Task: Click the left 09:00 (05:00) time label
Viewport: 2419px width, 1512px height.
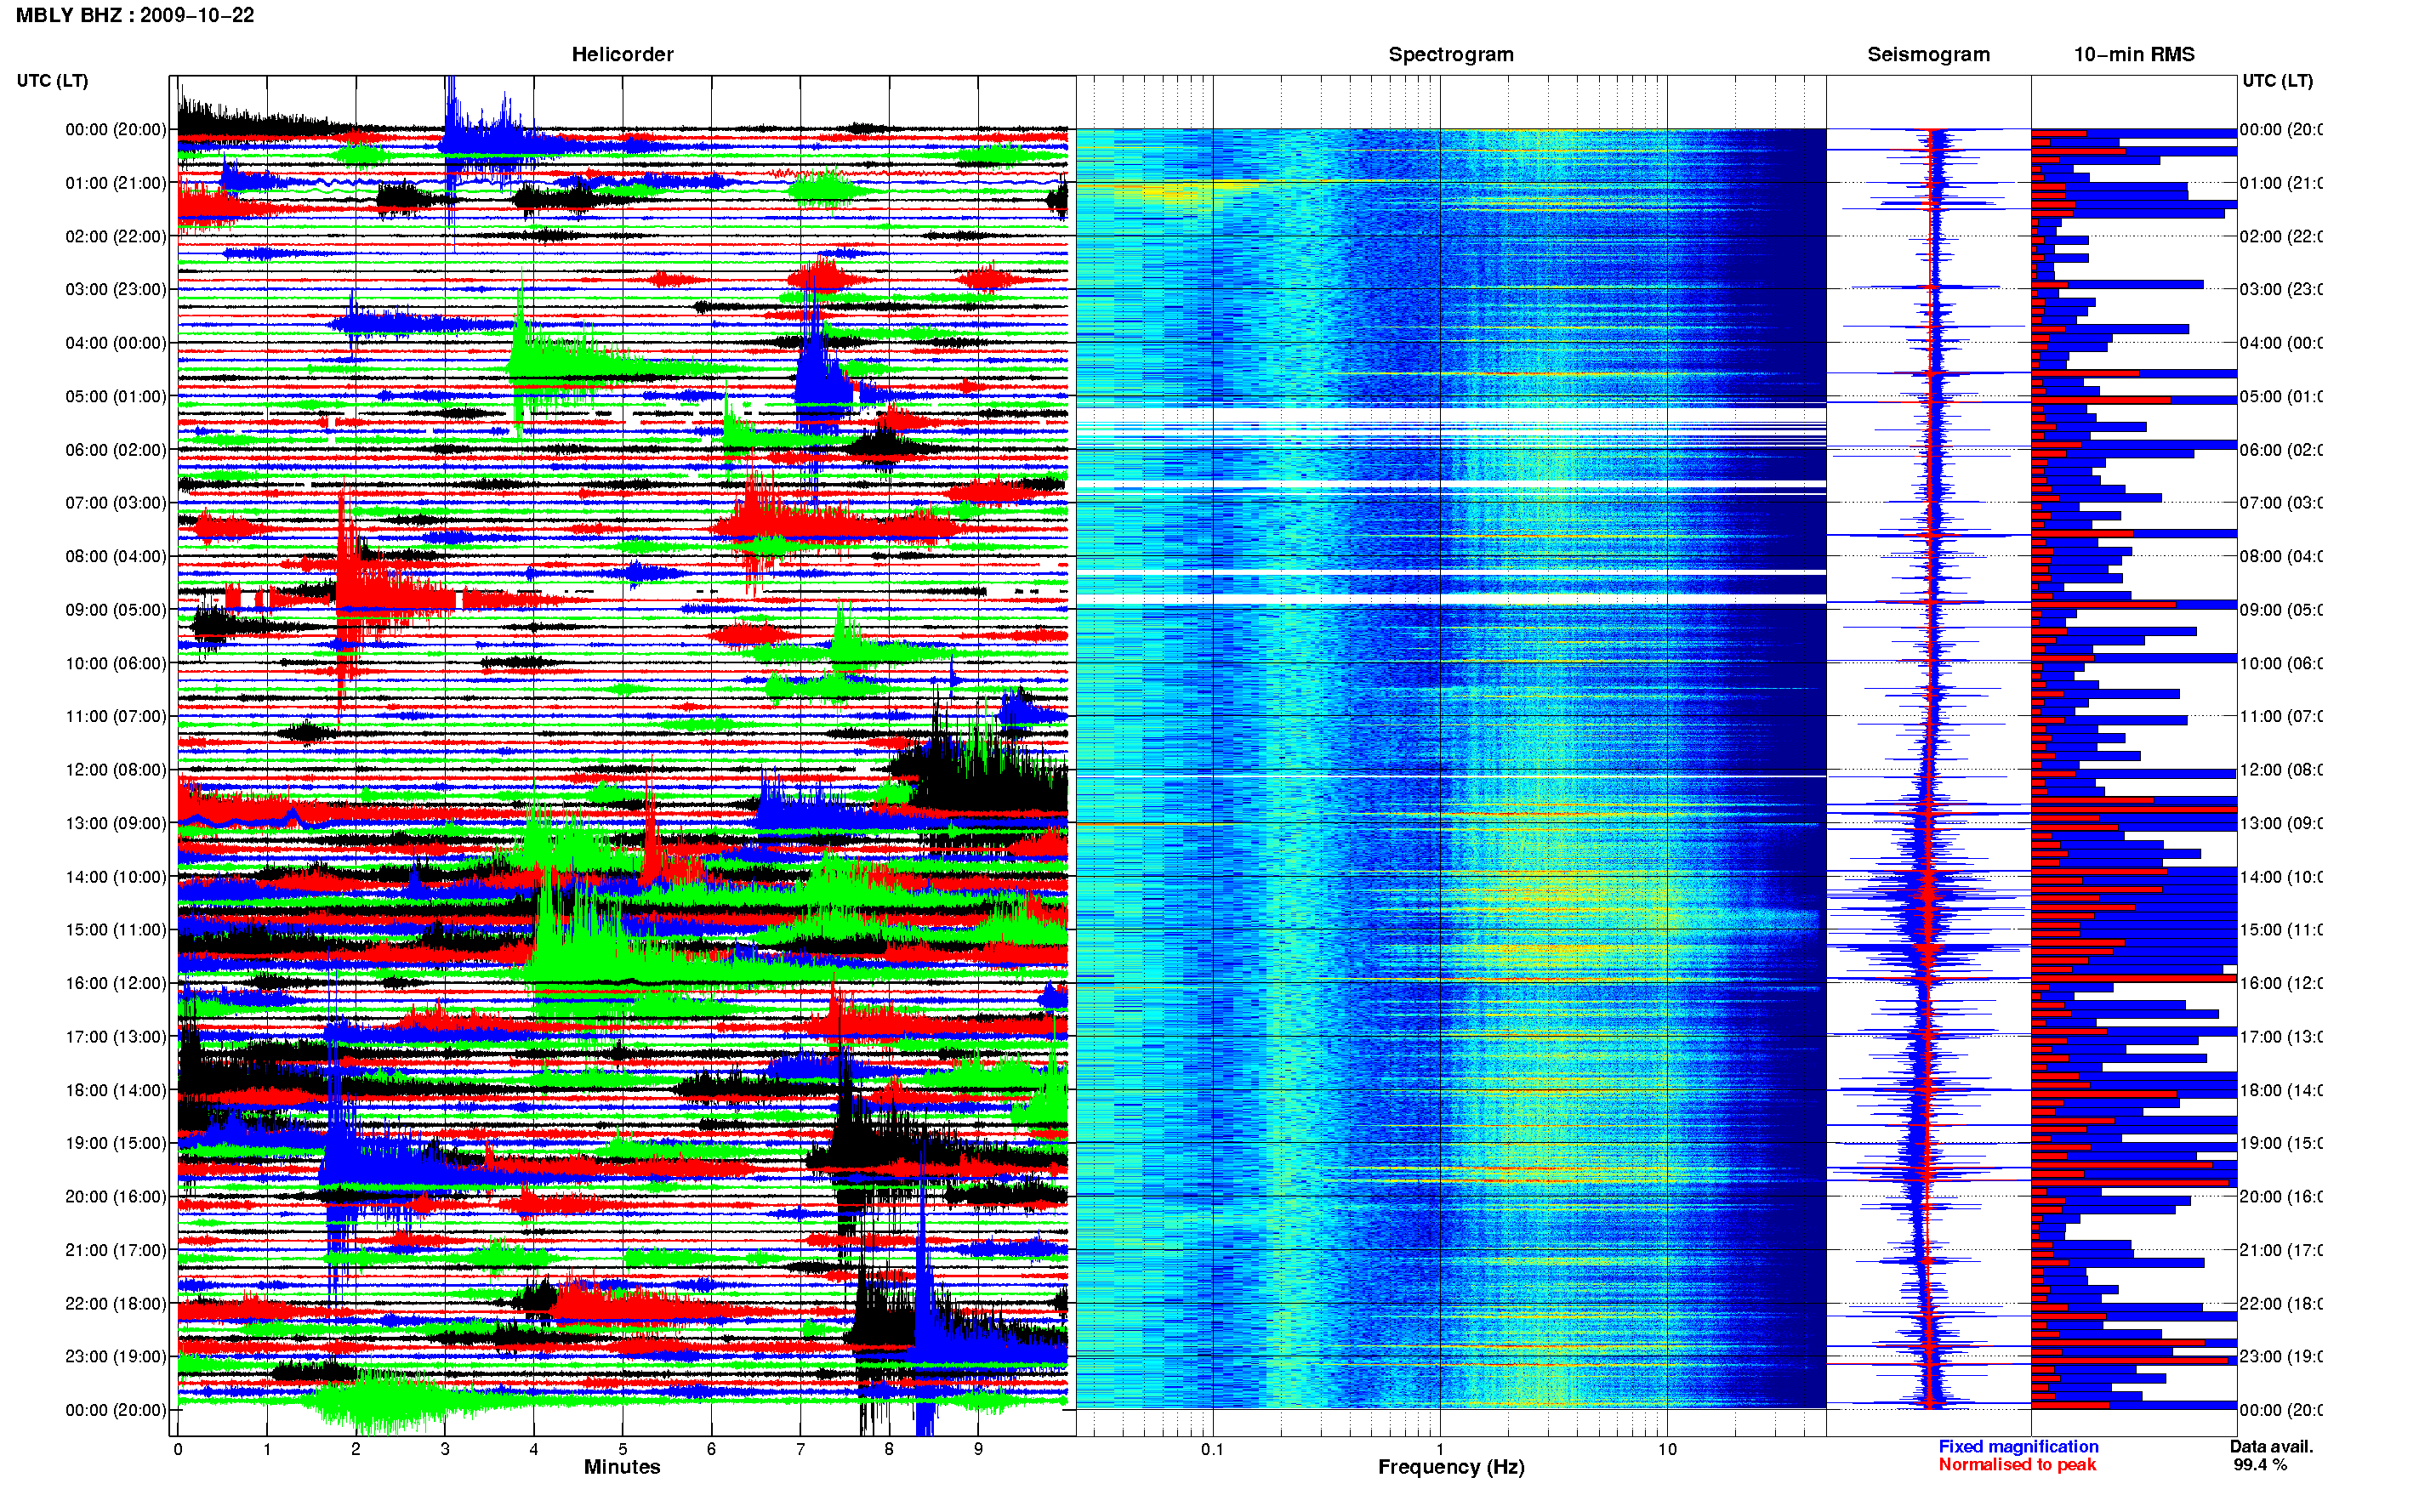Action: [x=116, y=610]
